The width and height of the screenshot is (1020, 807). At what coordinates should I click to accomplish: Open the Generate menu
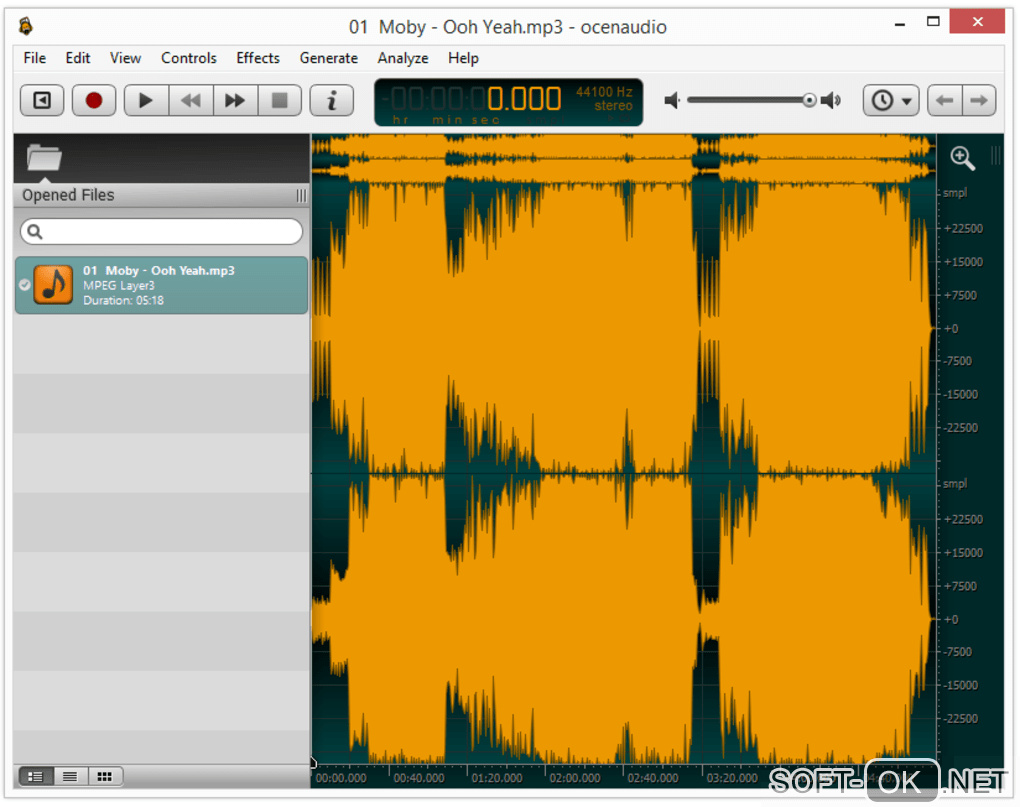[x=329, y=58]
